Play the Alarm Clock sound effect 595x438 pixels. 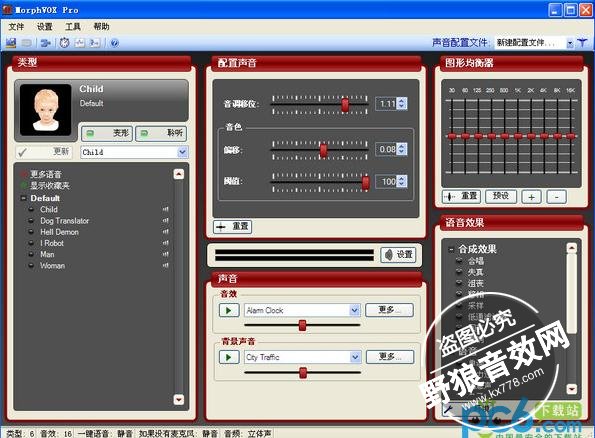pos(229,310)
